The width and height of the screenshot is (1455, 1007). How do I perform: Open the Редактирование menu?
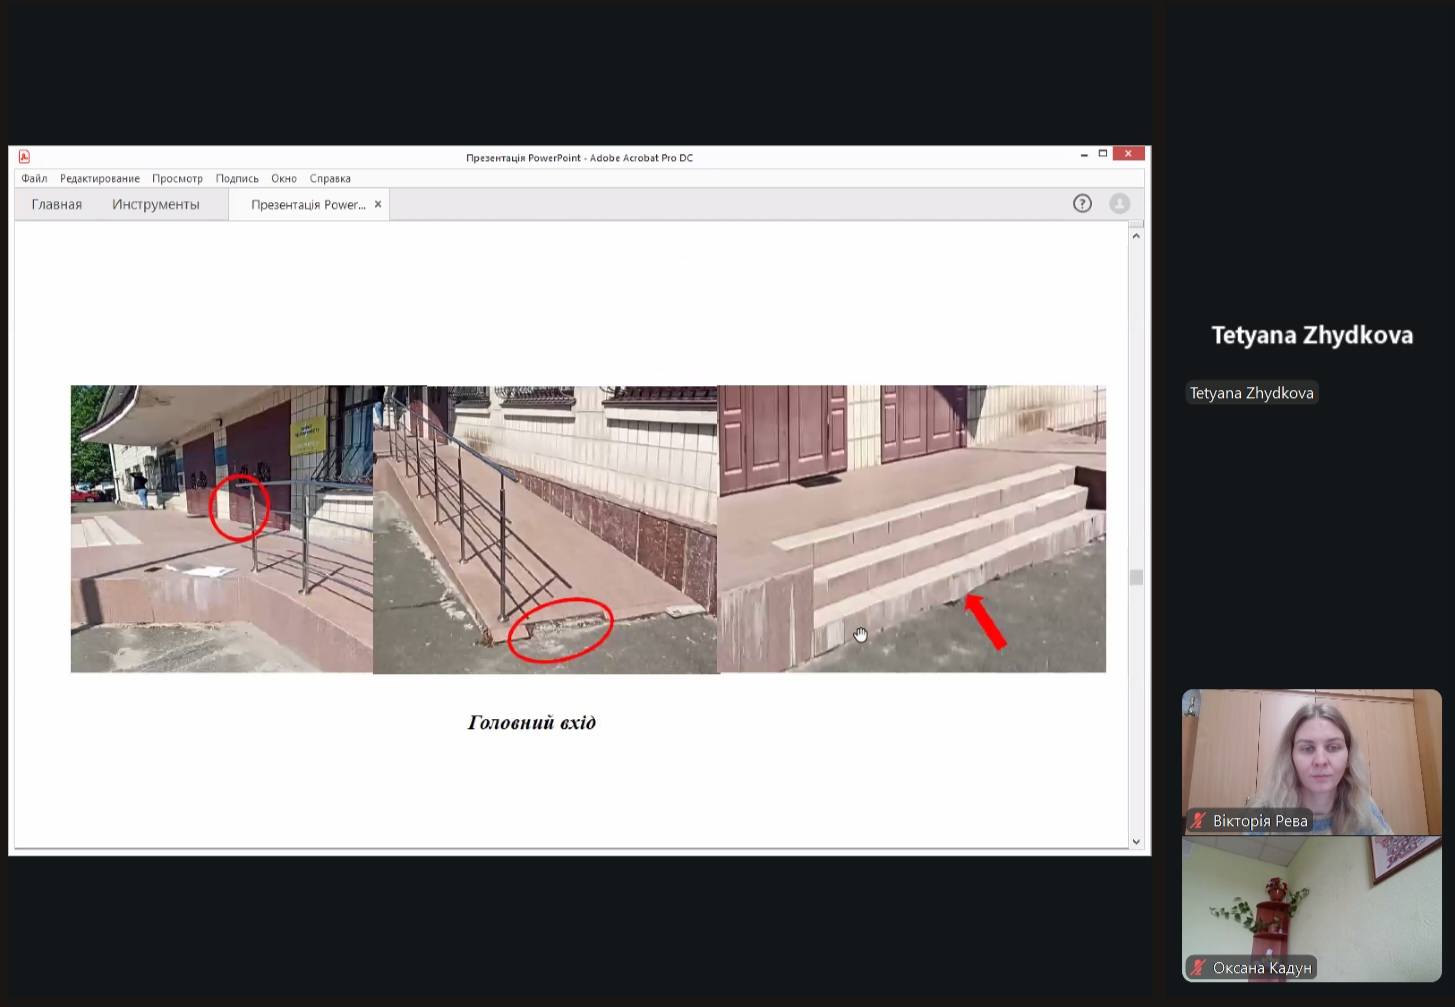99,179
